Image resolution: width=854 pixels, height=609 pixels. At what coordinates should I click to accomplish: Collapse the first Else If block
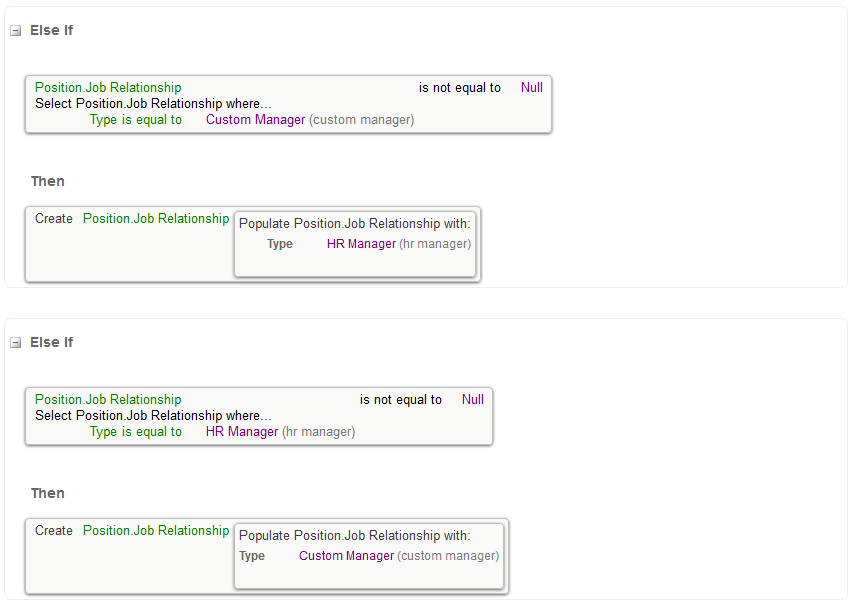point(16,31)
